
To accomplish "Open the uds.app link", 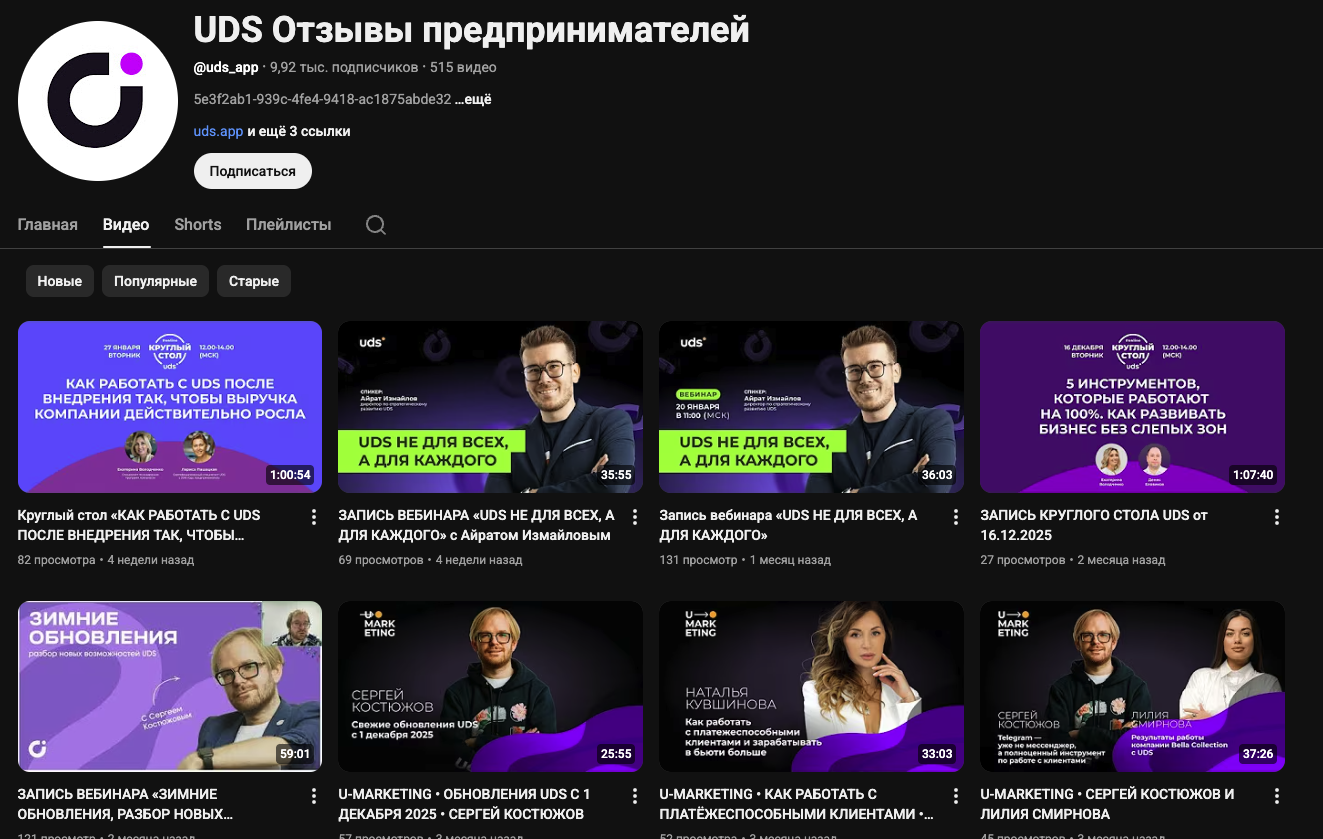I will (x=219, y=131).
